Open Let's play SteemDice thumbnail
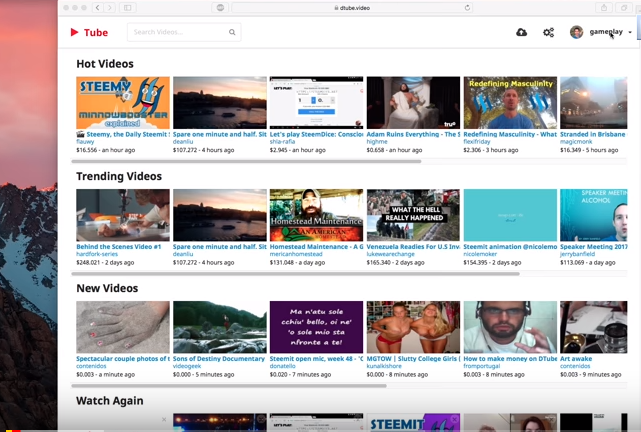 click(x=316, y=103)
